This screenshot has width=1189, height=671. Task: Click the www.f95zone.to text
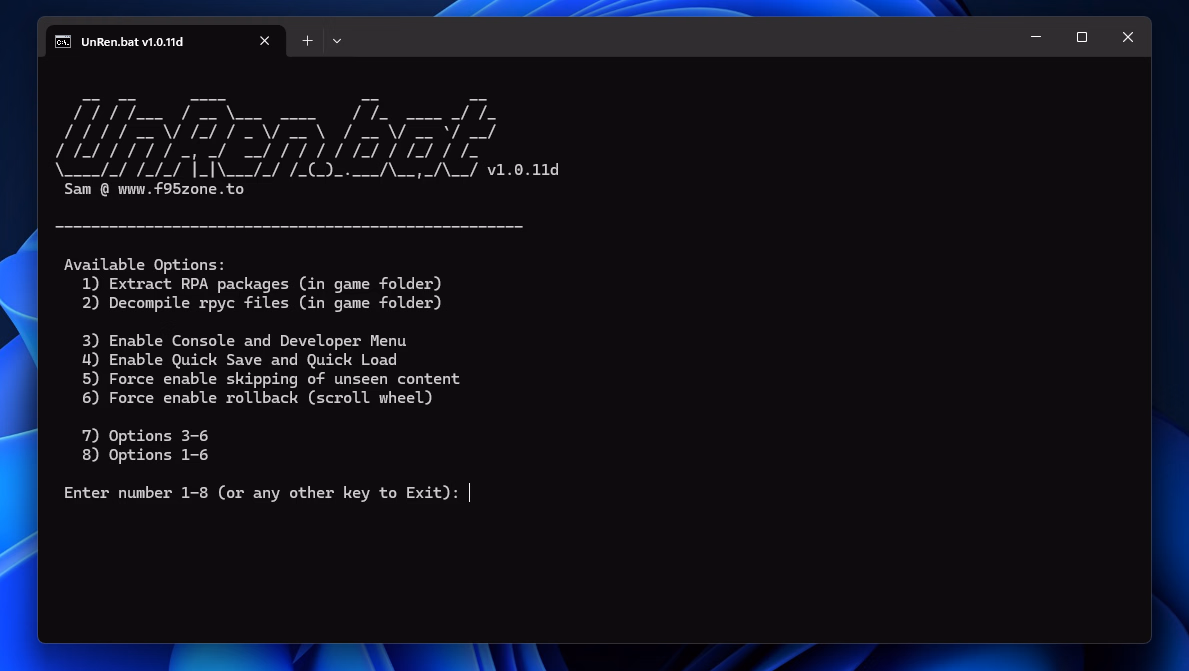pyautogui.click(x=180, y=189)
